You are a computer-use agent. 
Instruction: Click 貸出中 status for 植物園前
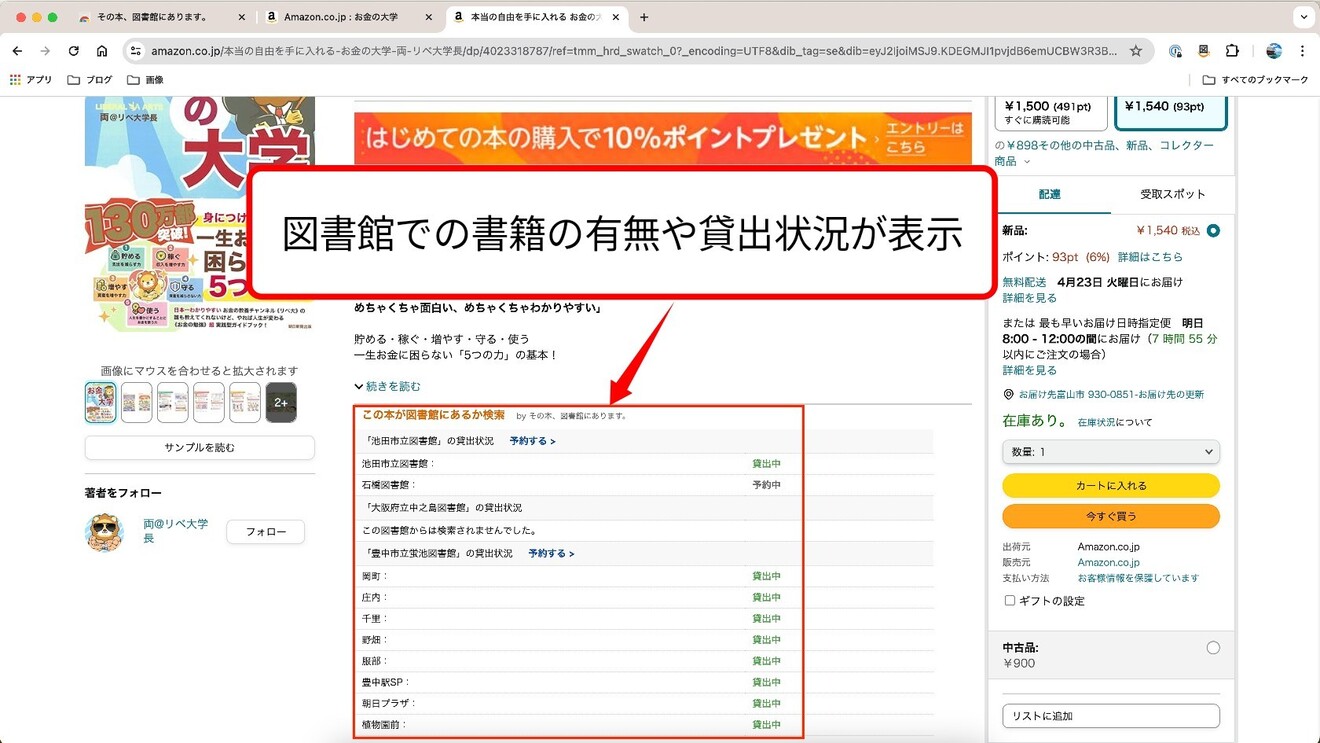[766, 725]
